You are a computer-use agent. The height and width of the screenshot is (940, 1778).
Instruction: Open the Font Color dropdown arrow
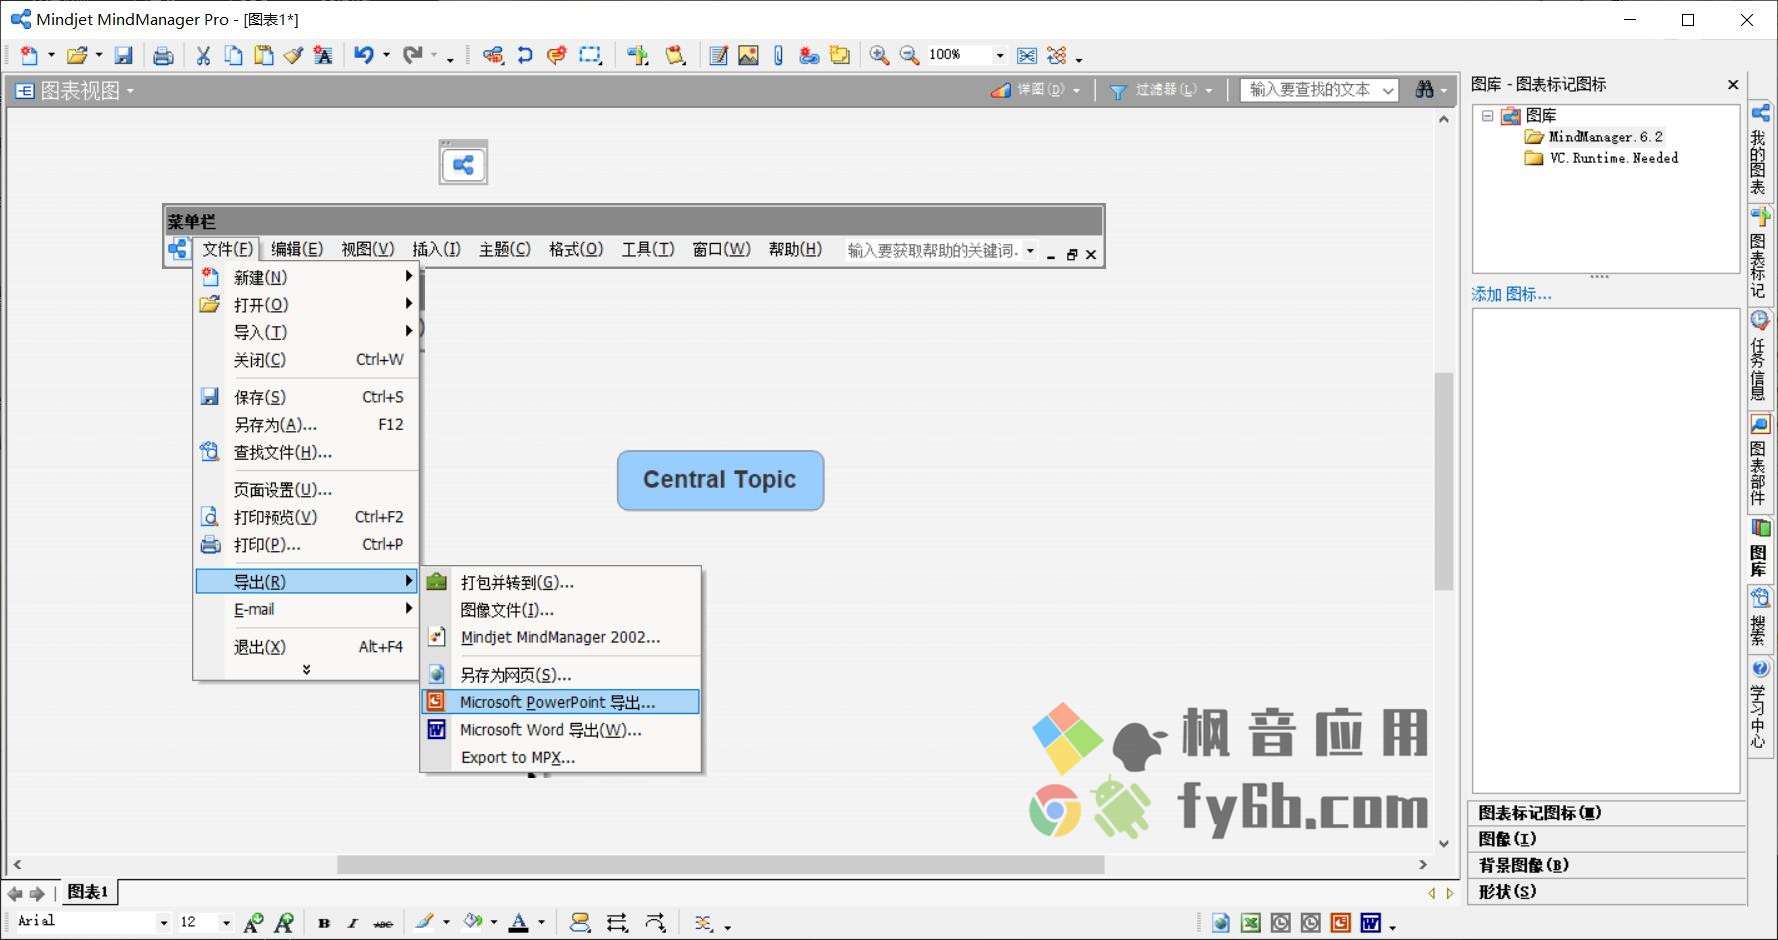coord(541,923)
